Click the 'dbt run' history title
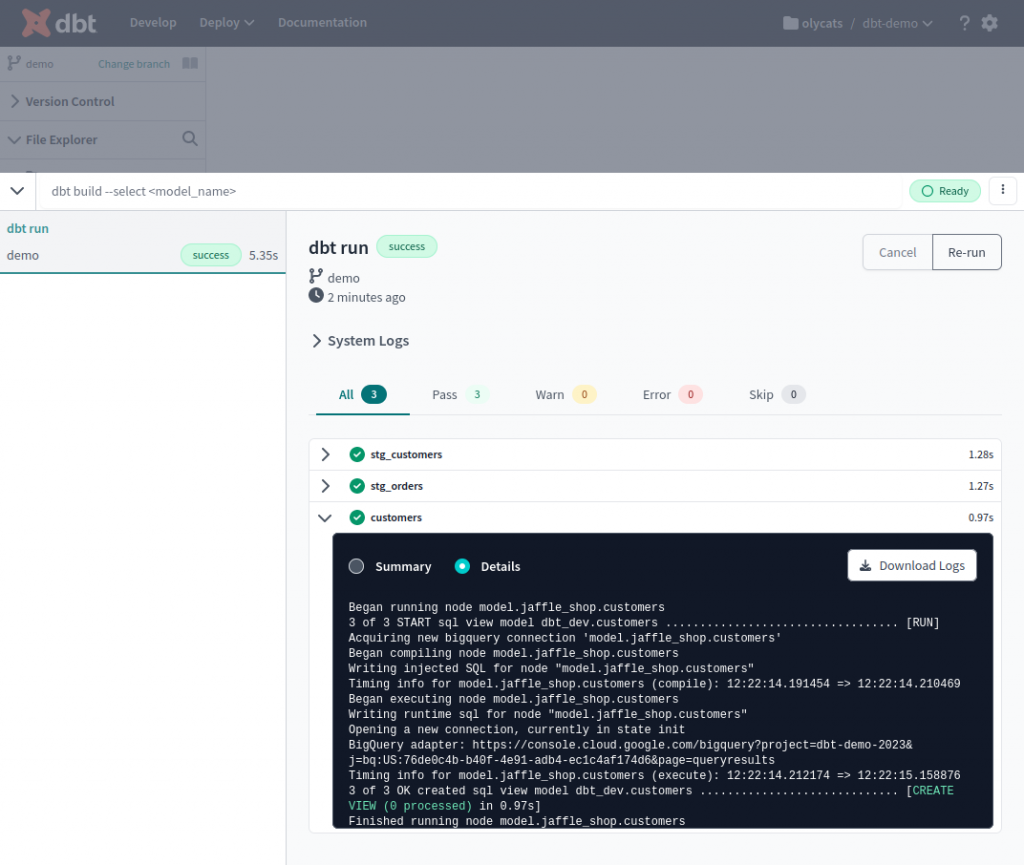 pyautogui.click(x=27, y=228)
